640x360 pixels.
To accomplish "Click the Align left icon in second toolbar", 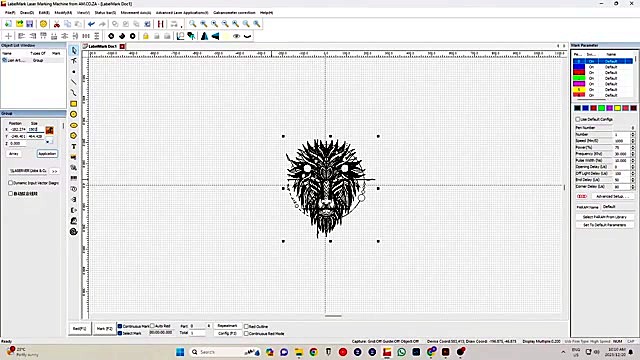I will pyautogui.click(x=22, y=36).
